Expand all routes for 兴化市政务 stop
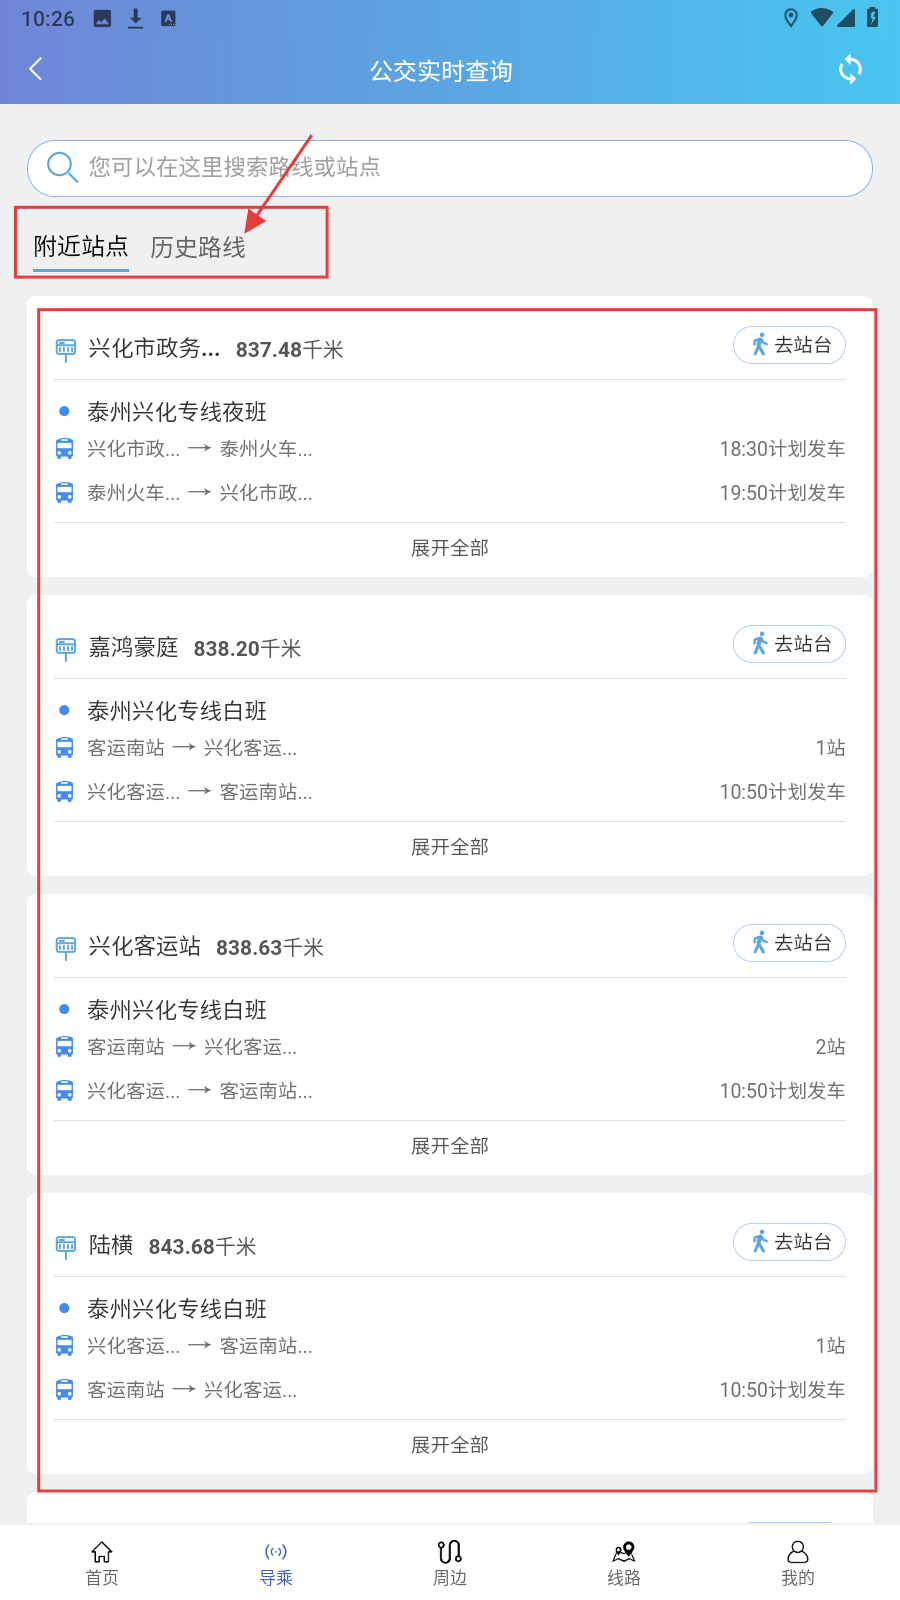The height and width of the screenshot is (1600, 900). click(x=450, y=548)
